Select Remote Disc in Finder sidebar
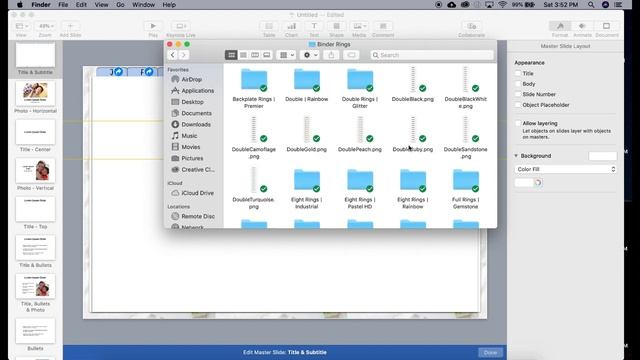The image size is (640, 360). point(198,216)
